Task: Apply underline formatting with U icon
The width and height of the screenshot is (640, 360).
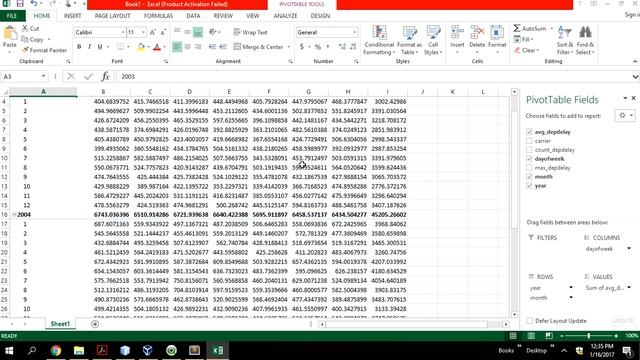Action: (100, 47)
